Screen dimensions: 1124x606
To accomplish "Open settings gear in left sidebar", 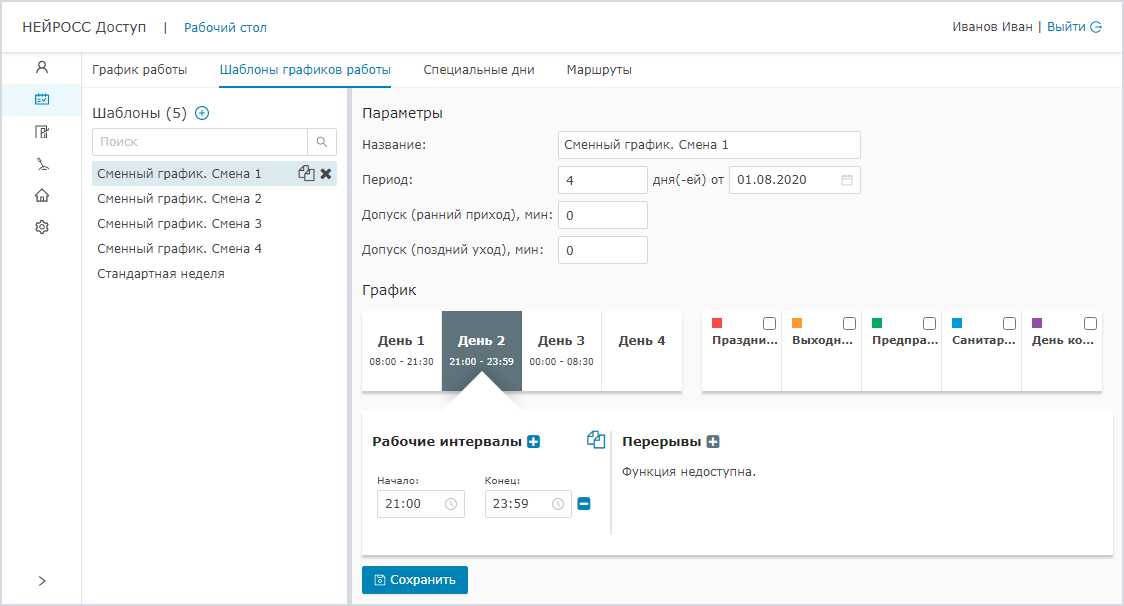I will [x=41, y=228].
